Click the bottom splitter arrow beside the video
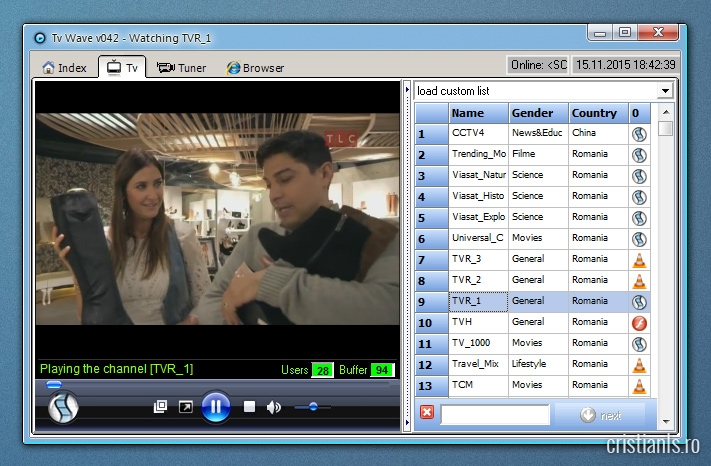The height and width of the screenshot is (466, 711). coord(407,422)
